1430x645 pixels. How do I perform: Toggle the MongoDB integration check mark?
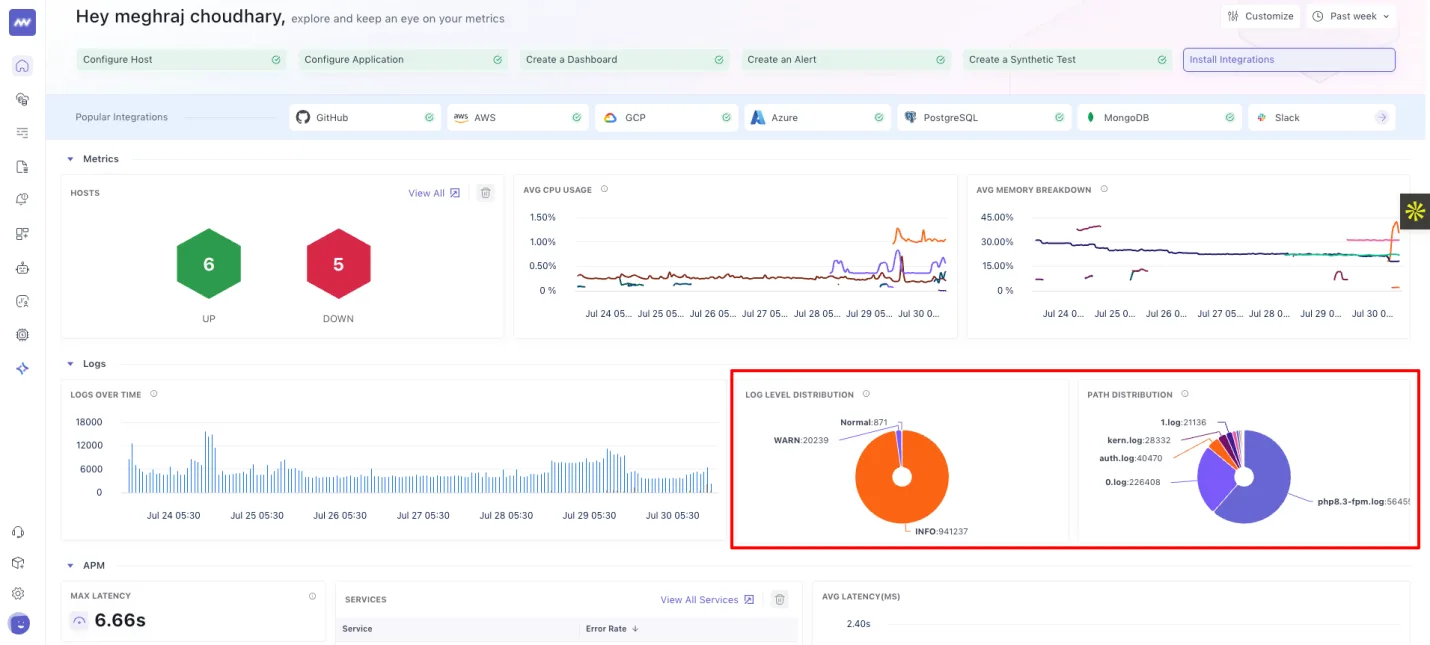(x=1230, y=117)
